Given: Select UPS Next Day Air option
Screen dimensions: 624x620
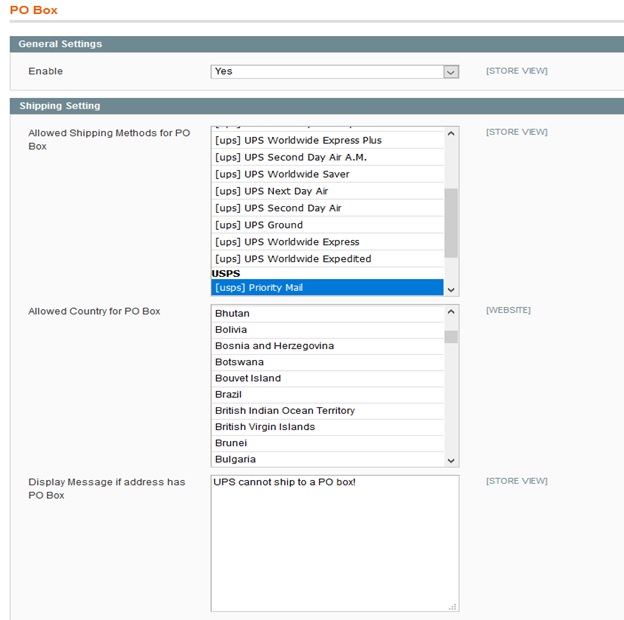Looking at the screenshot, I should coord(328,191).
